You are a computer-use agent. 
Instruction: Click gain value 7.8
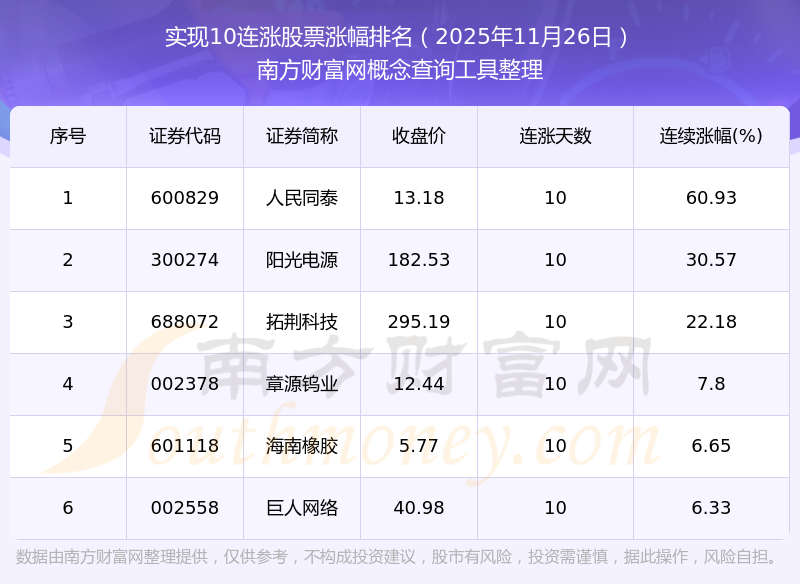(711, 384)
